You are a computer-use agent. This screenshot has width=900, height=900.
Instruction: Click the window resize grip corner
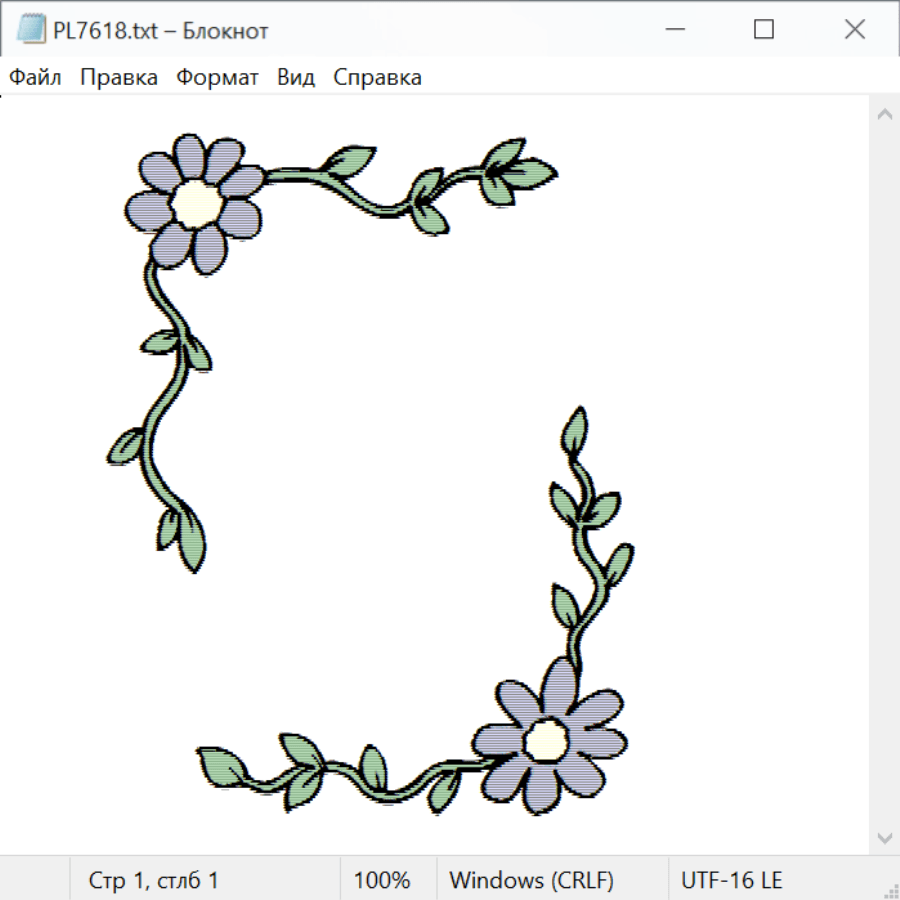pos(890,890)
